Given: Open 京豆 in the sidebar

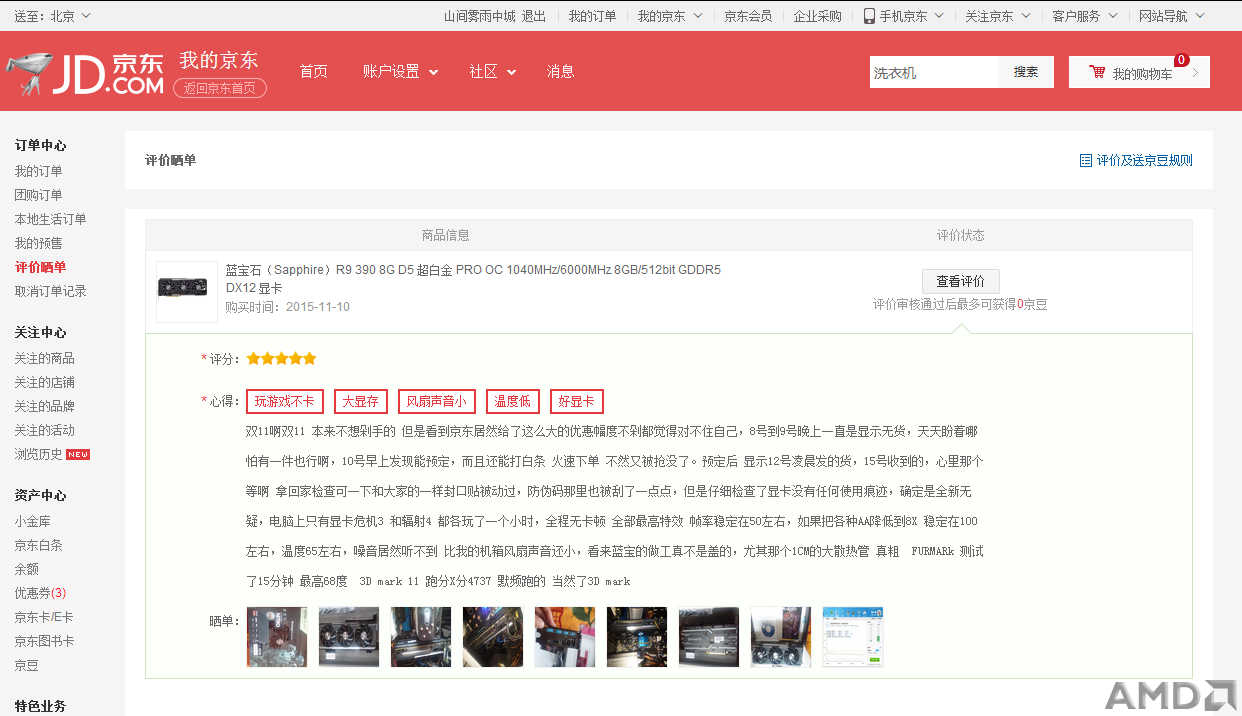Looking at the screenshot, I should click(26, 665).
